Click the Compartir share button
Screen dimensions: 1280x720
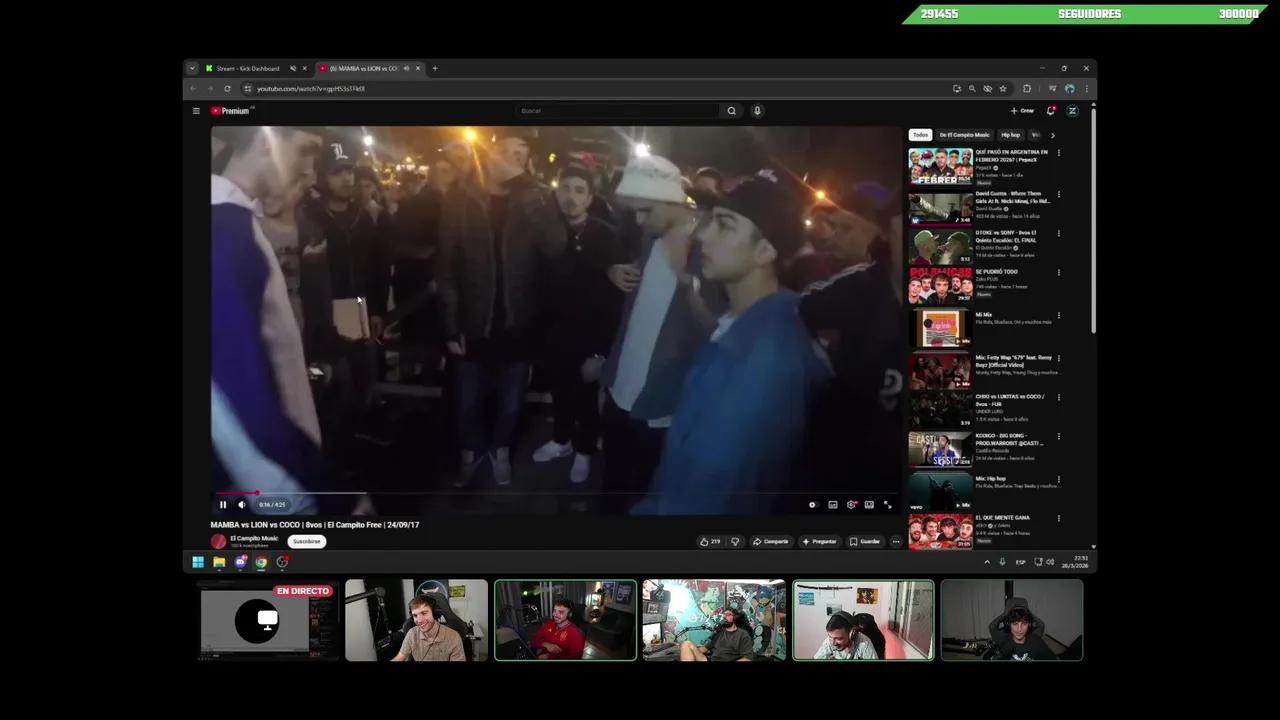[x=771, y=541]
